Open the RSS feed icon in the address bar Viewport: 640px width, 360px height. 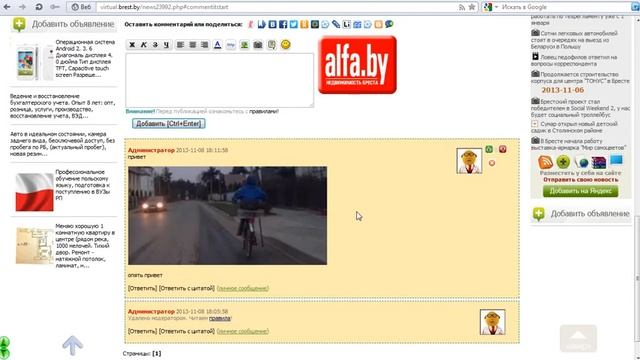point(462,7)
